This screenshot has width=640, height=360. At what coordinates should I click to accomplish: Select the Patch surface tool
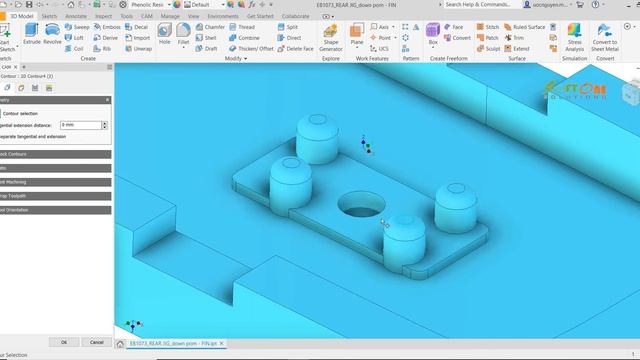[487, 38]
